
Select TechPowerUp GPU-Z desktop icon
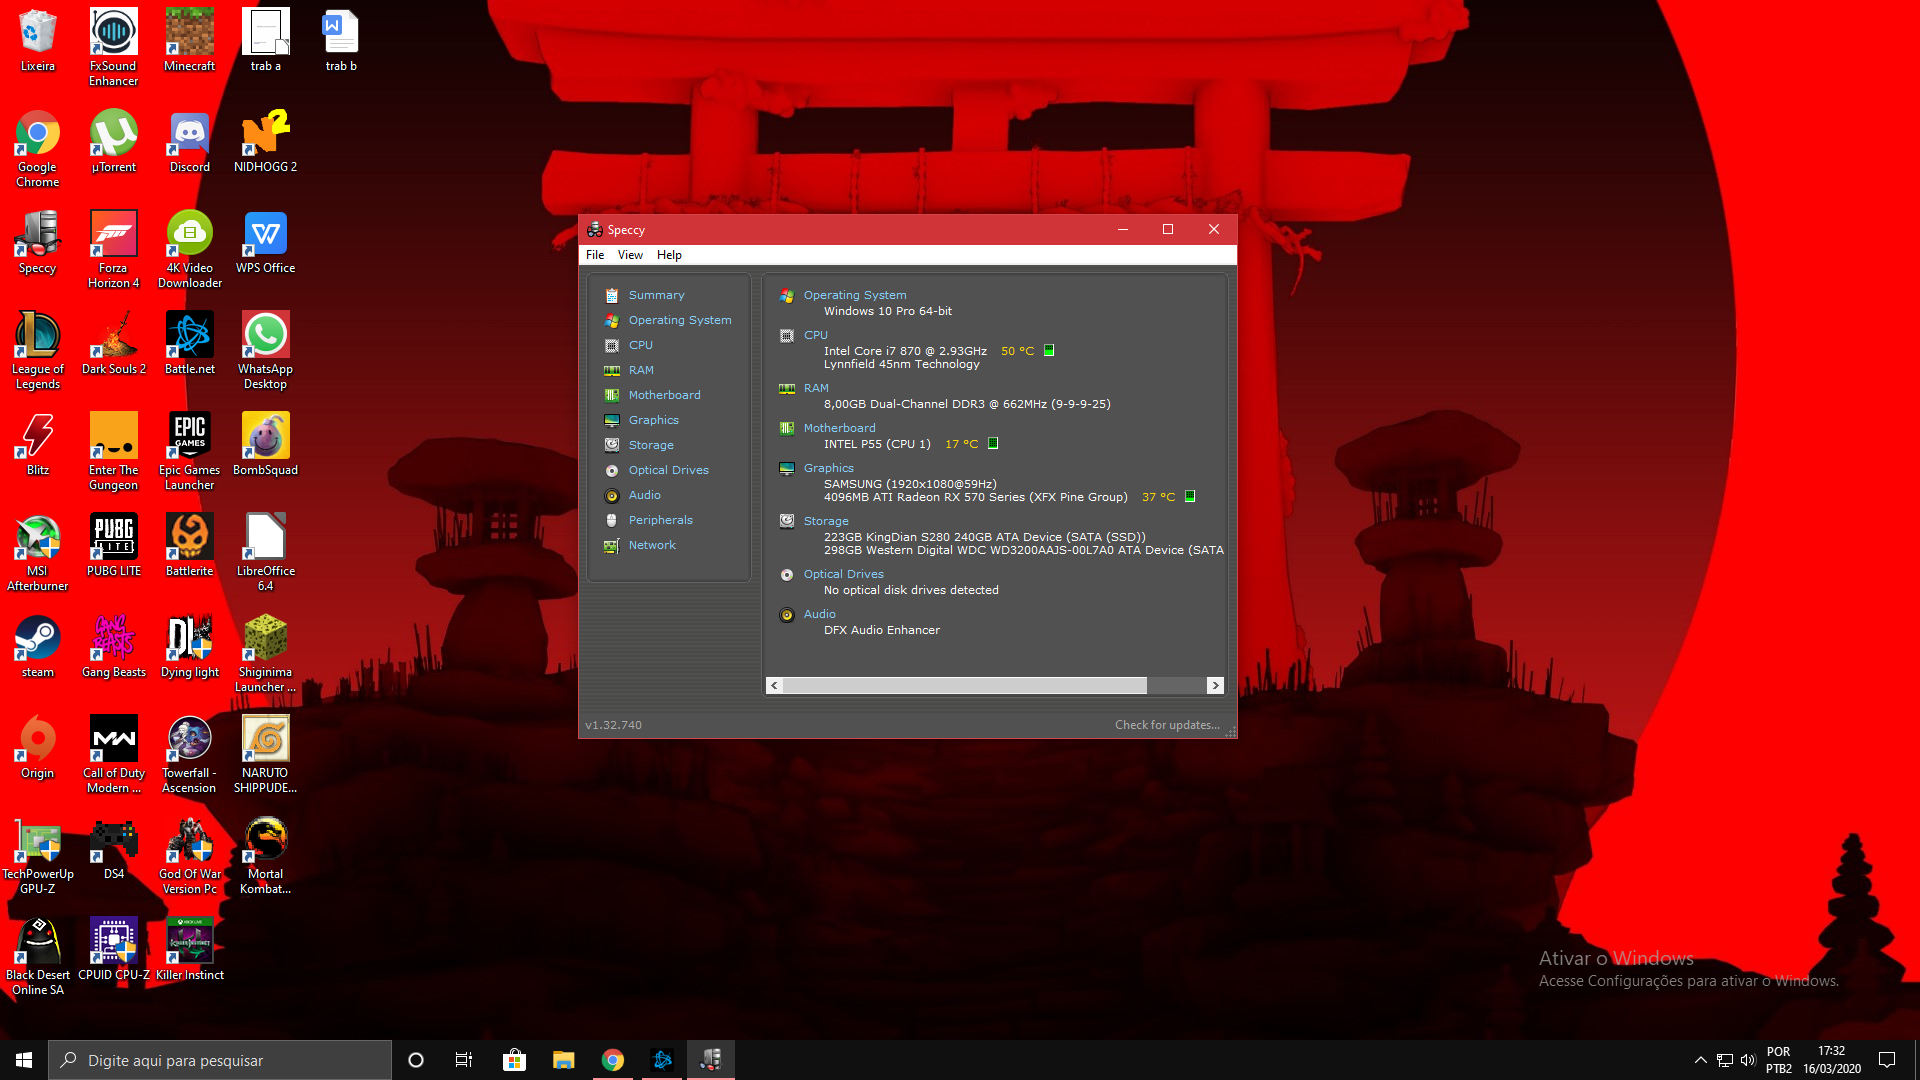[x=37, y=855]
